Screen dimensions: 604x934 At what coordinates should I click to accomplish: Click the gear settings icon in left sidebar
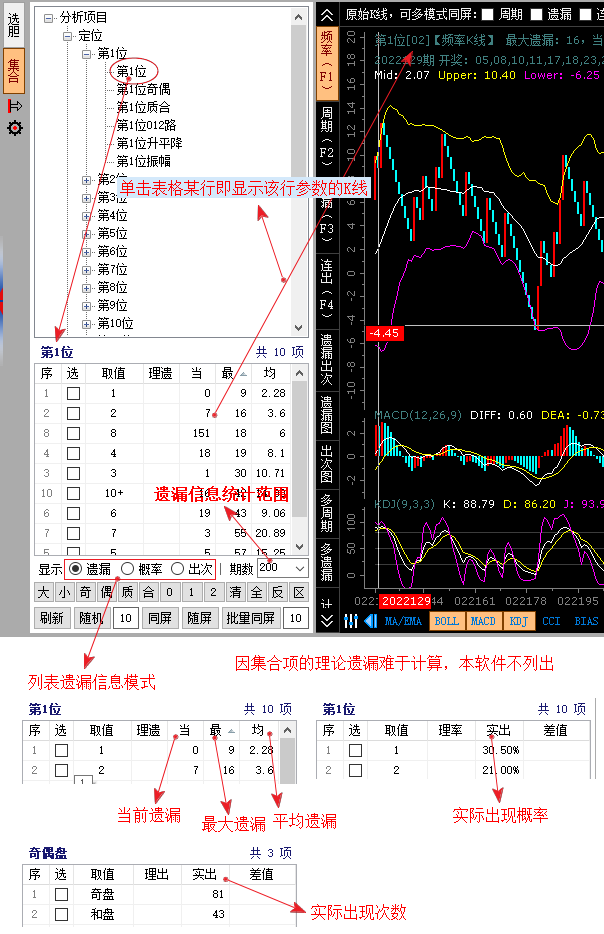(14, 128)
